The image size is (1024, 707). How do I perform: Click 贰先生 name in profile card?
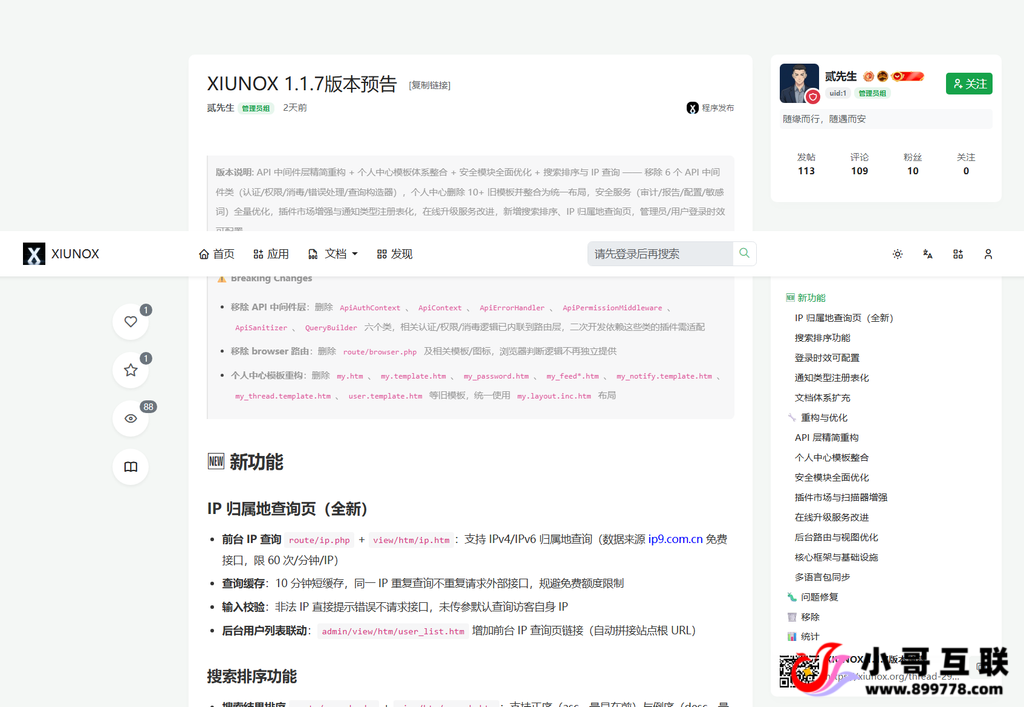tap(840, 76)
